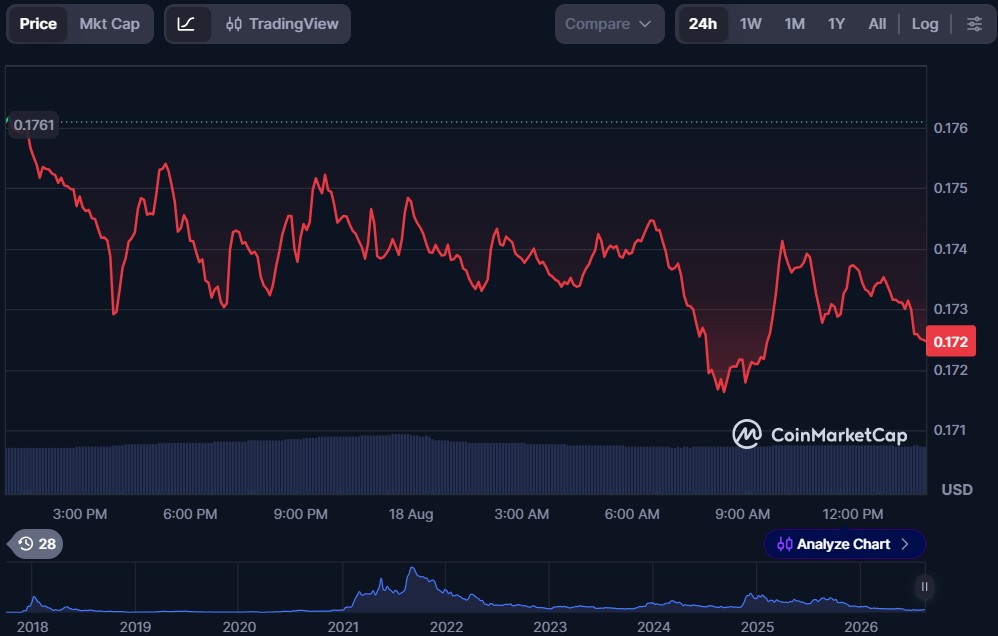Click 2021 on the overview timeline
This screenshot has height=636, width=998.
(343, 627)
